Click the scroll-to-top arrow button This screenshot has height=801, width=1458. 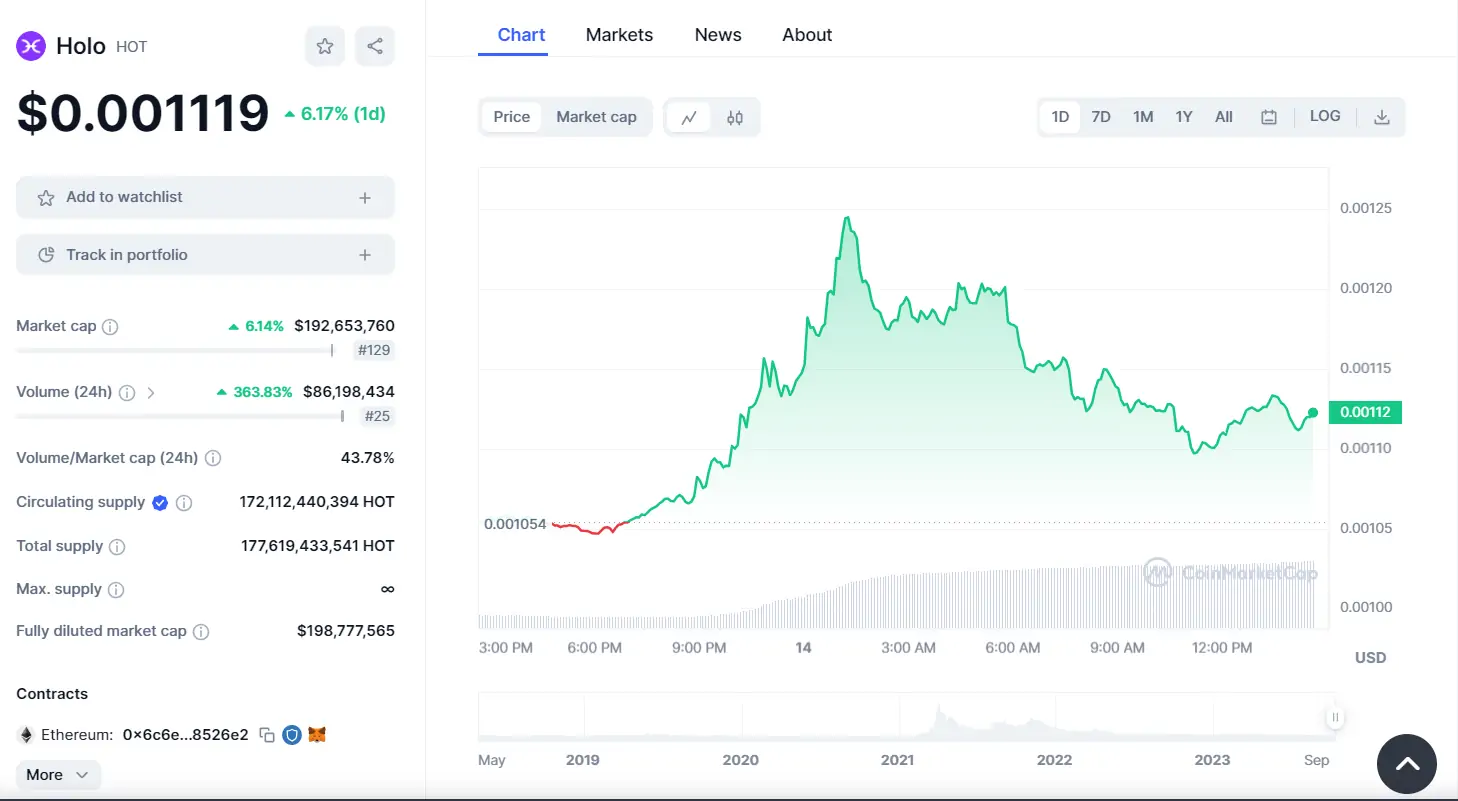[x=1407, y=764]
